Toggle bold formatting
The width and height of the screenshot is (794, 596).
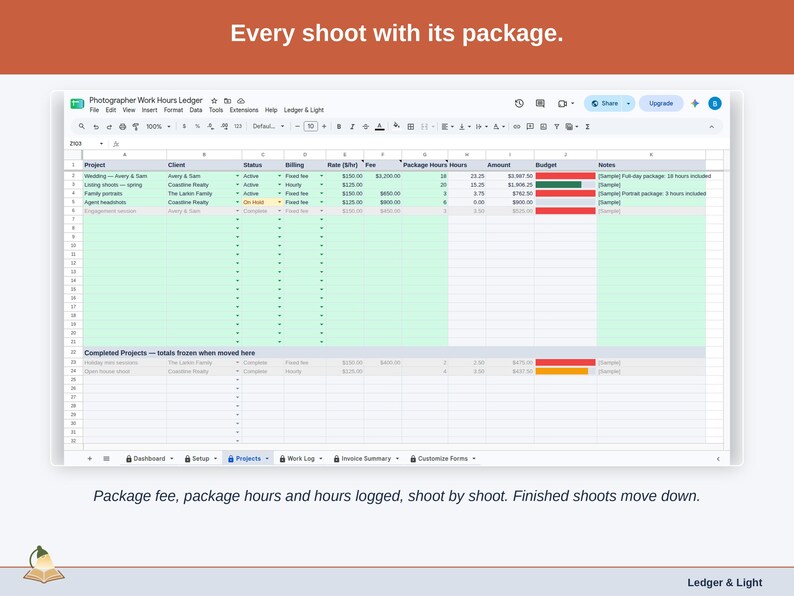[339, 127]
